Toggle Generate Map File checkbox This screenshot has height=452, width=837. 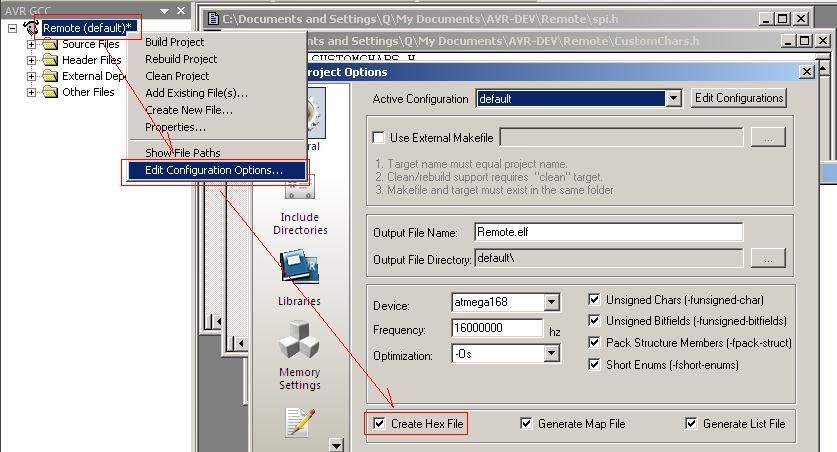[526, 423]
